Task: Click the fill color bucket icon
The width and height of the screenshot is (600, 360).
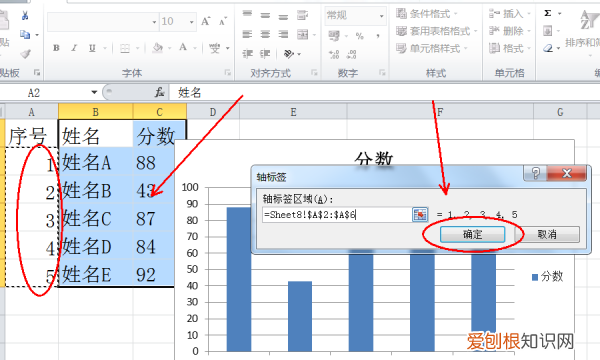Action: click(157, 48)
